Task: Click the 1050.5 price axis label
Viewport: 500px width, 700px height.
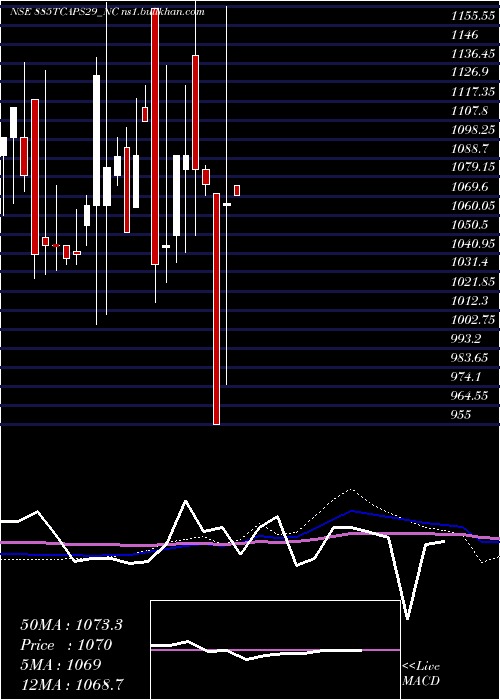Action: (469, 225)
